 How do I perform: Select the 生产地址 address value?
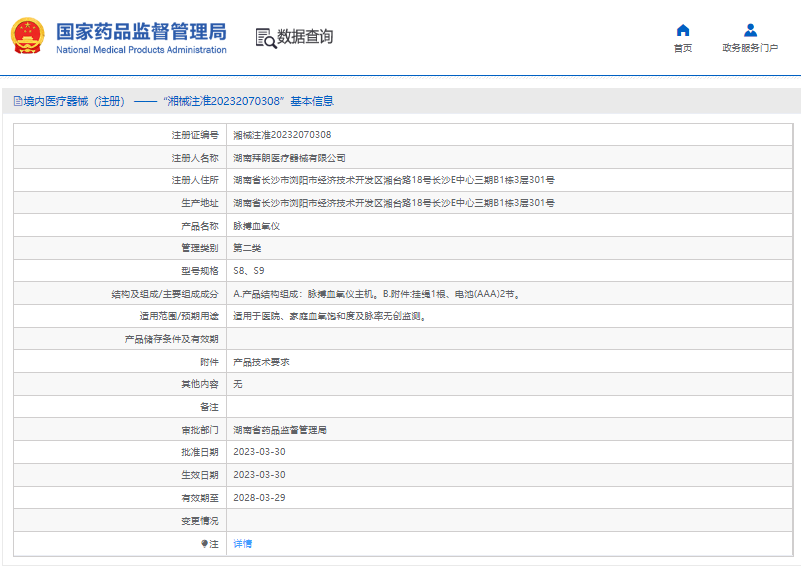coord(394,203)
